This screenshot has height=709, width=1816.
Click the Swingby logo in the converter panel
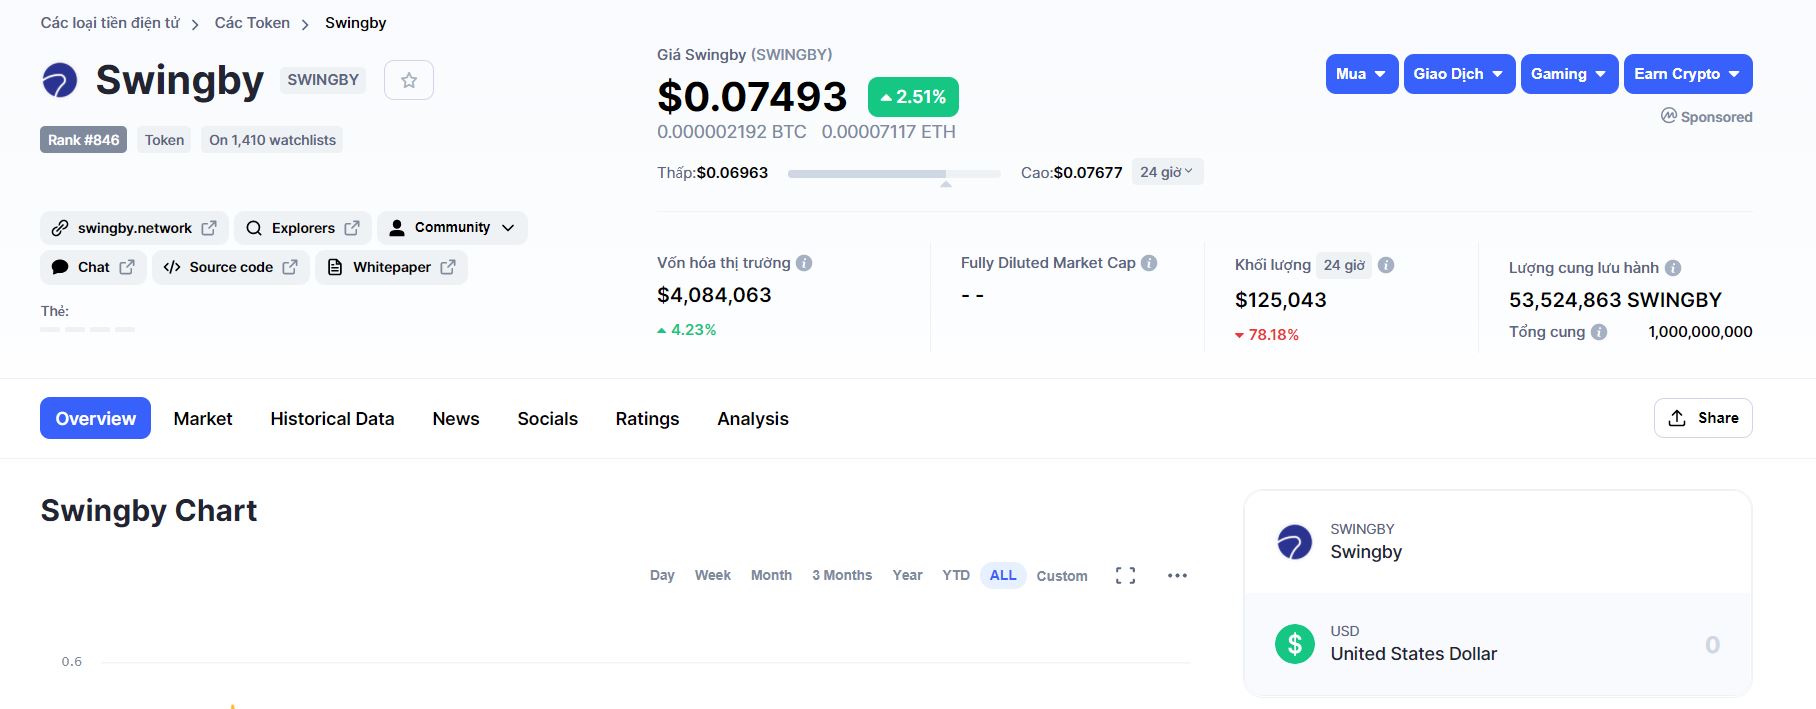[1294, 542]
